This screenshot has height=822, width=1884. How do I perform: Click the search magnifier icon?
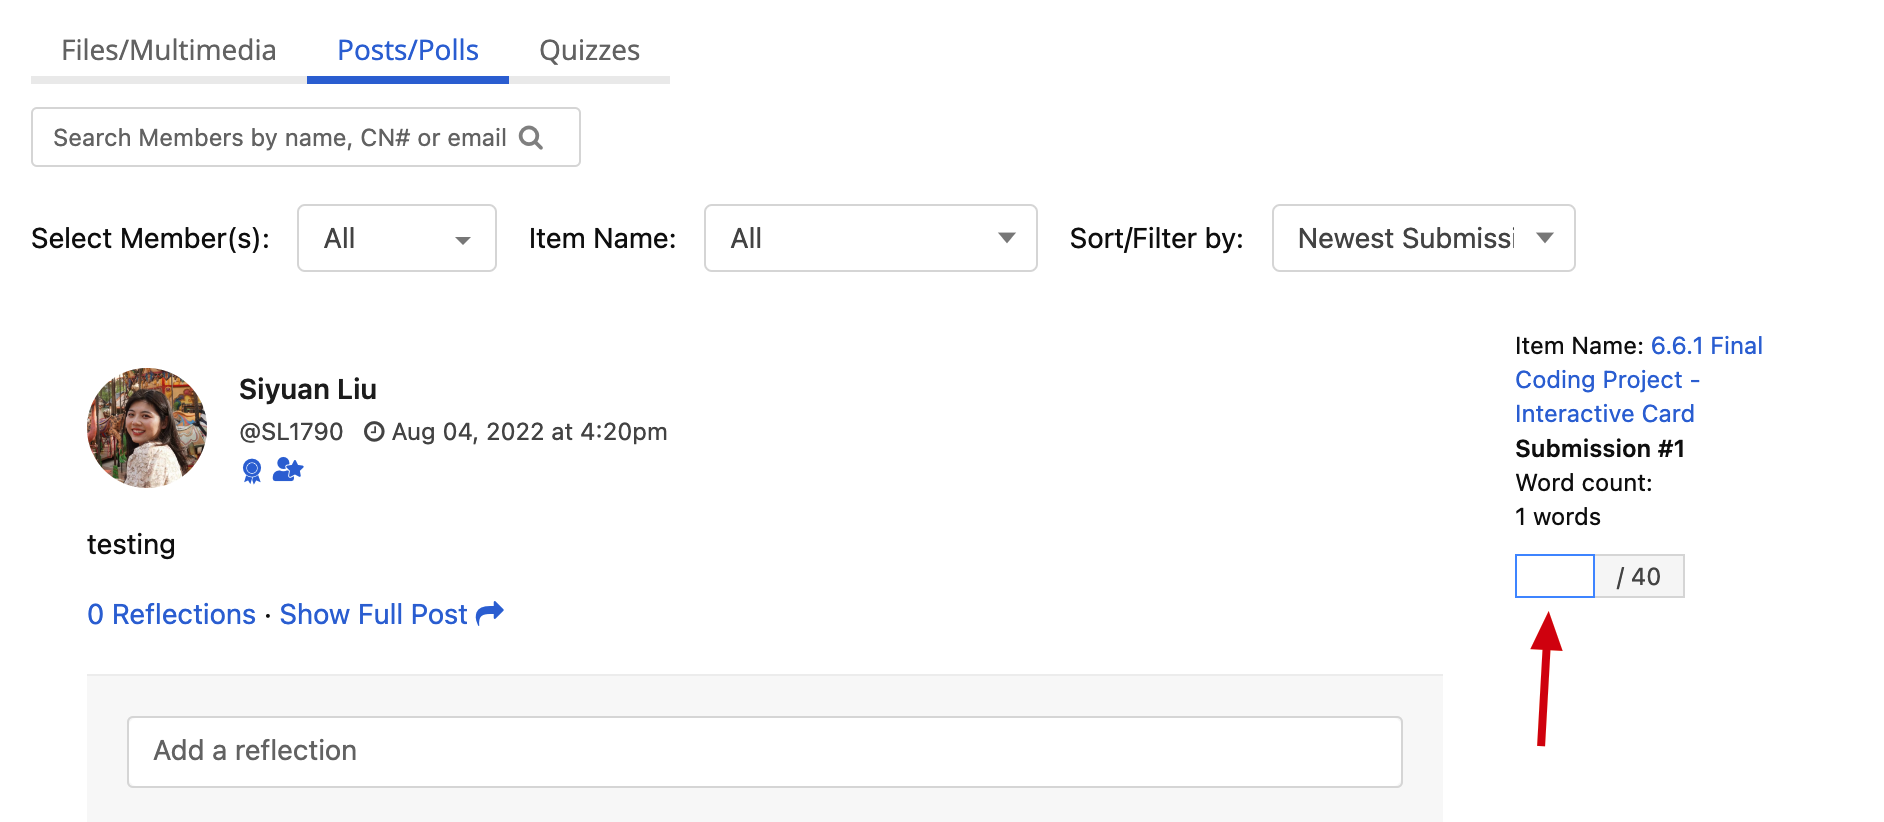pos(531,137)
